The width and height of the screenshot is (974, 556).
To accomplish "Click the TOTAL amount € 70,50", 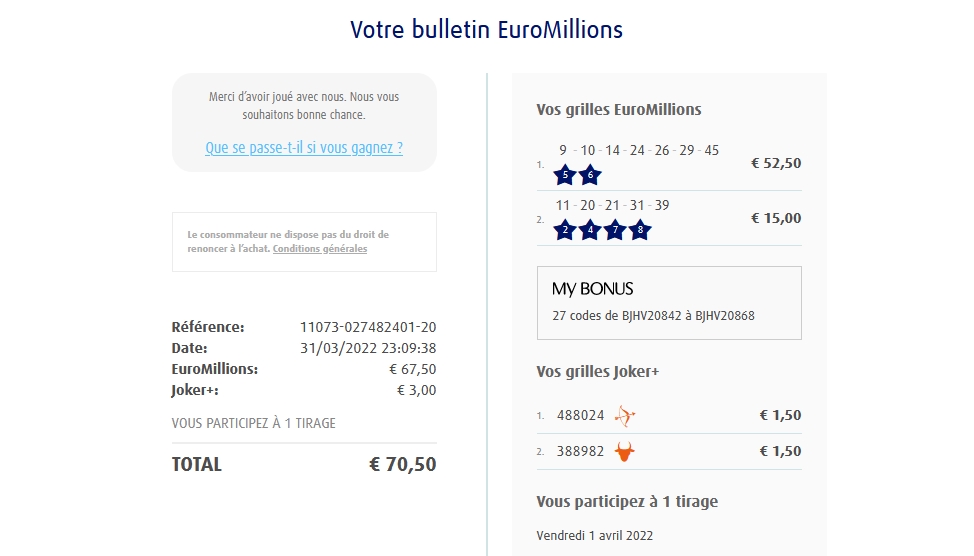I will (x=403, y=464).
